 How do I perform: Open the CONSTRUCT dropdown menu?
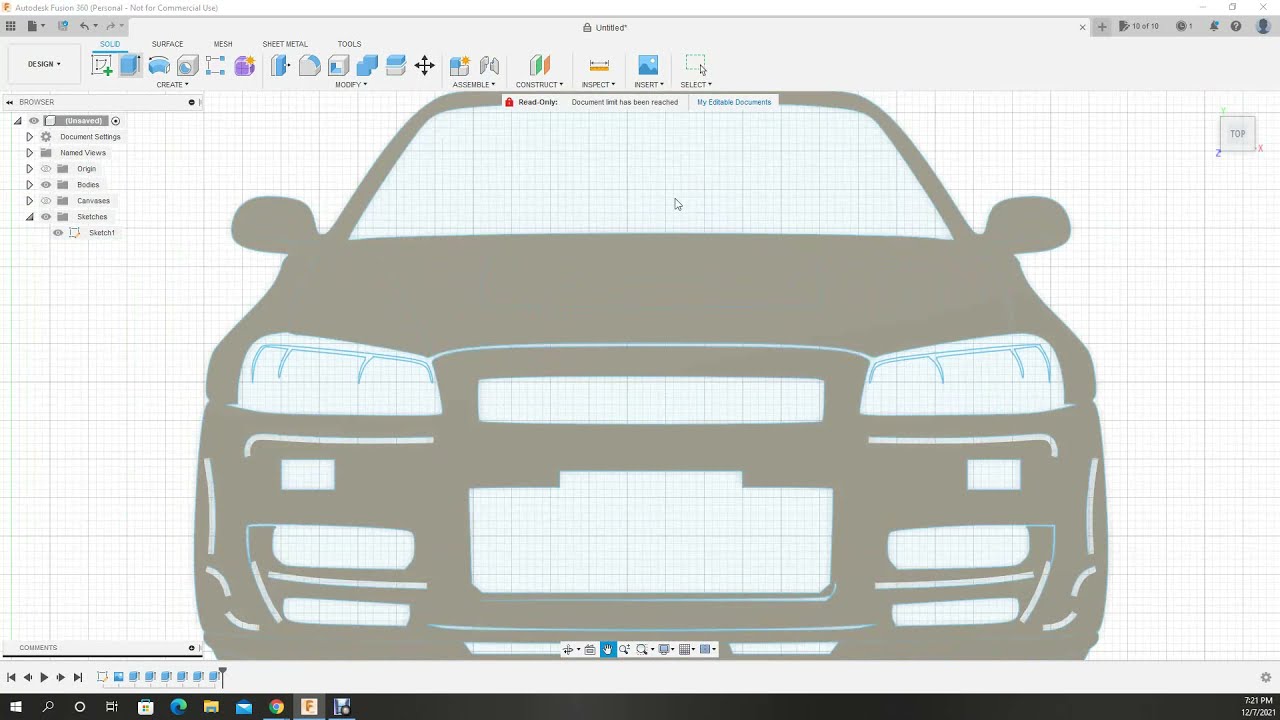click(x=540, y=85)
